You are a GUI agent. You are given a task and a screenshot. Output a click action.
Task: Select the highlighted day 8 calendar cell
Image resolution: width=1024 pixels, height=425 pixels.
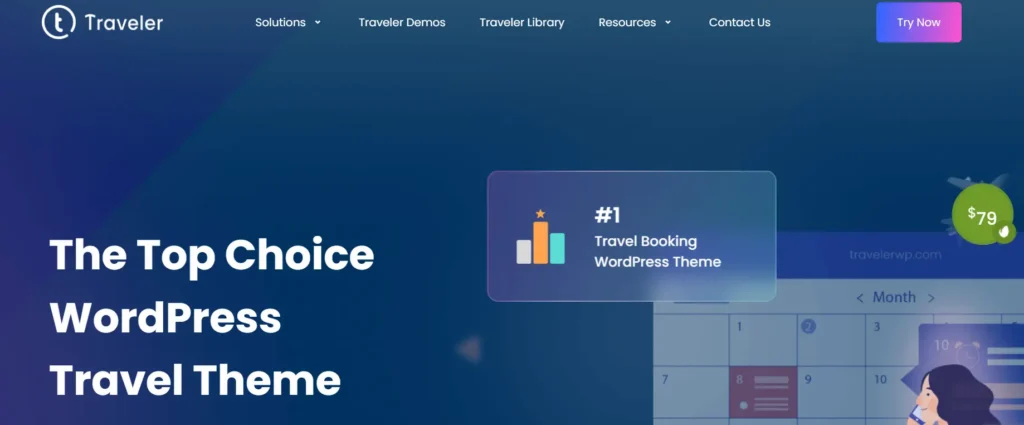(x=763, y=391)
